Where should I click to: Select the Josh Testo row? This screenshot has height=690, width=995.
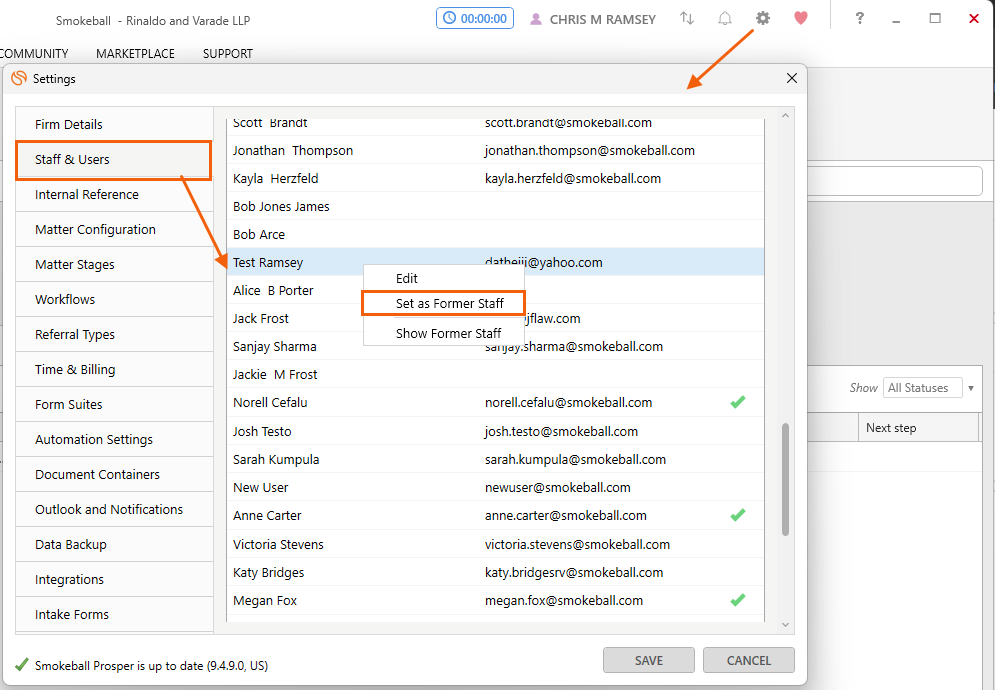pyautogui.click(x=496, y=431)
